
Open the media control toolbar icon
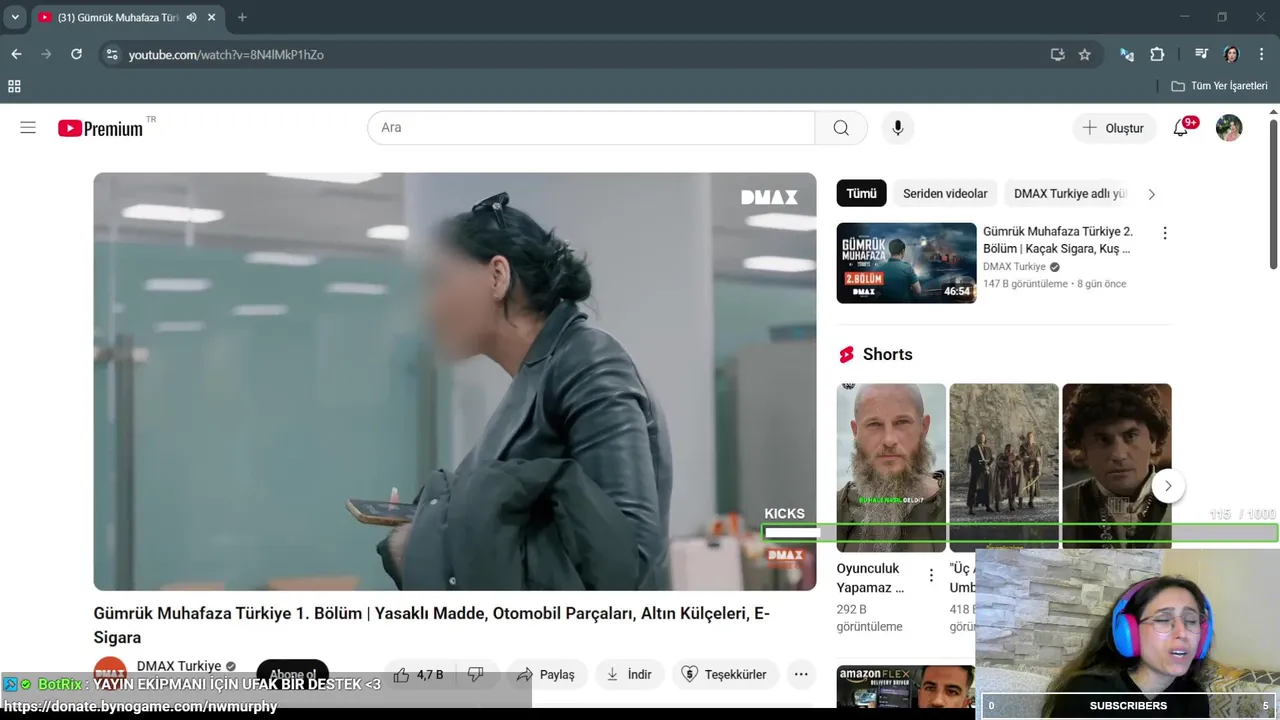click(x=1201, y=55)
